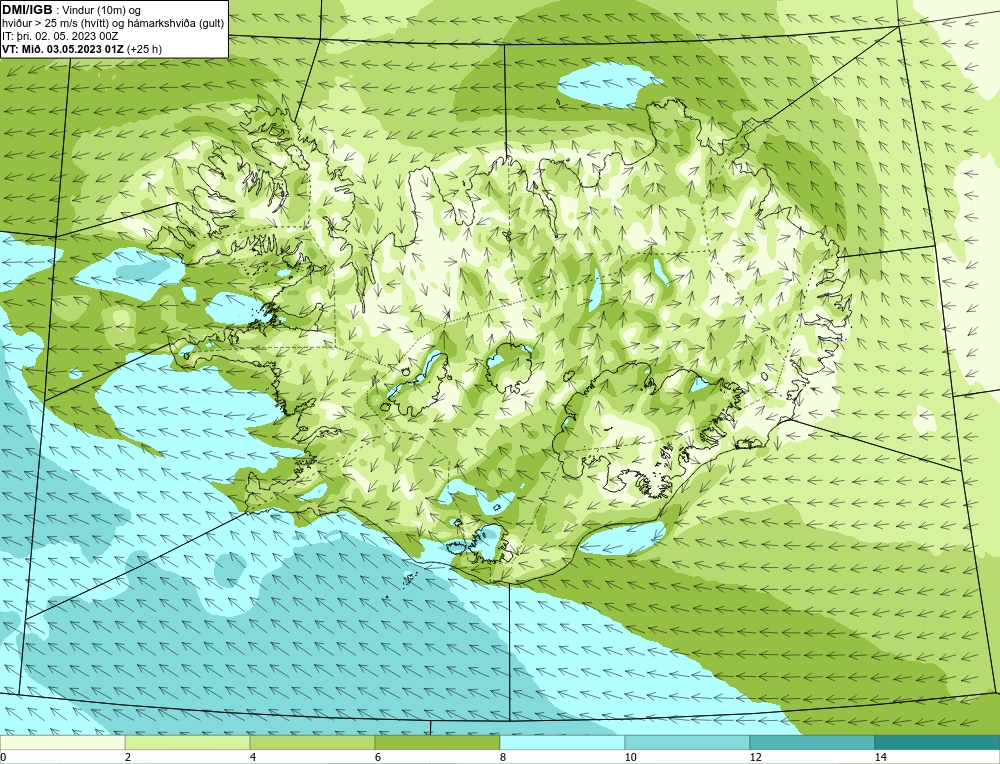This screenshot has width=1000, height=764.
Task: Click the legend label 2
Action: click(x=128, y=757)
